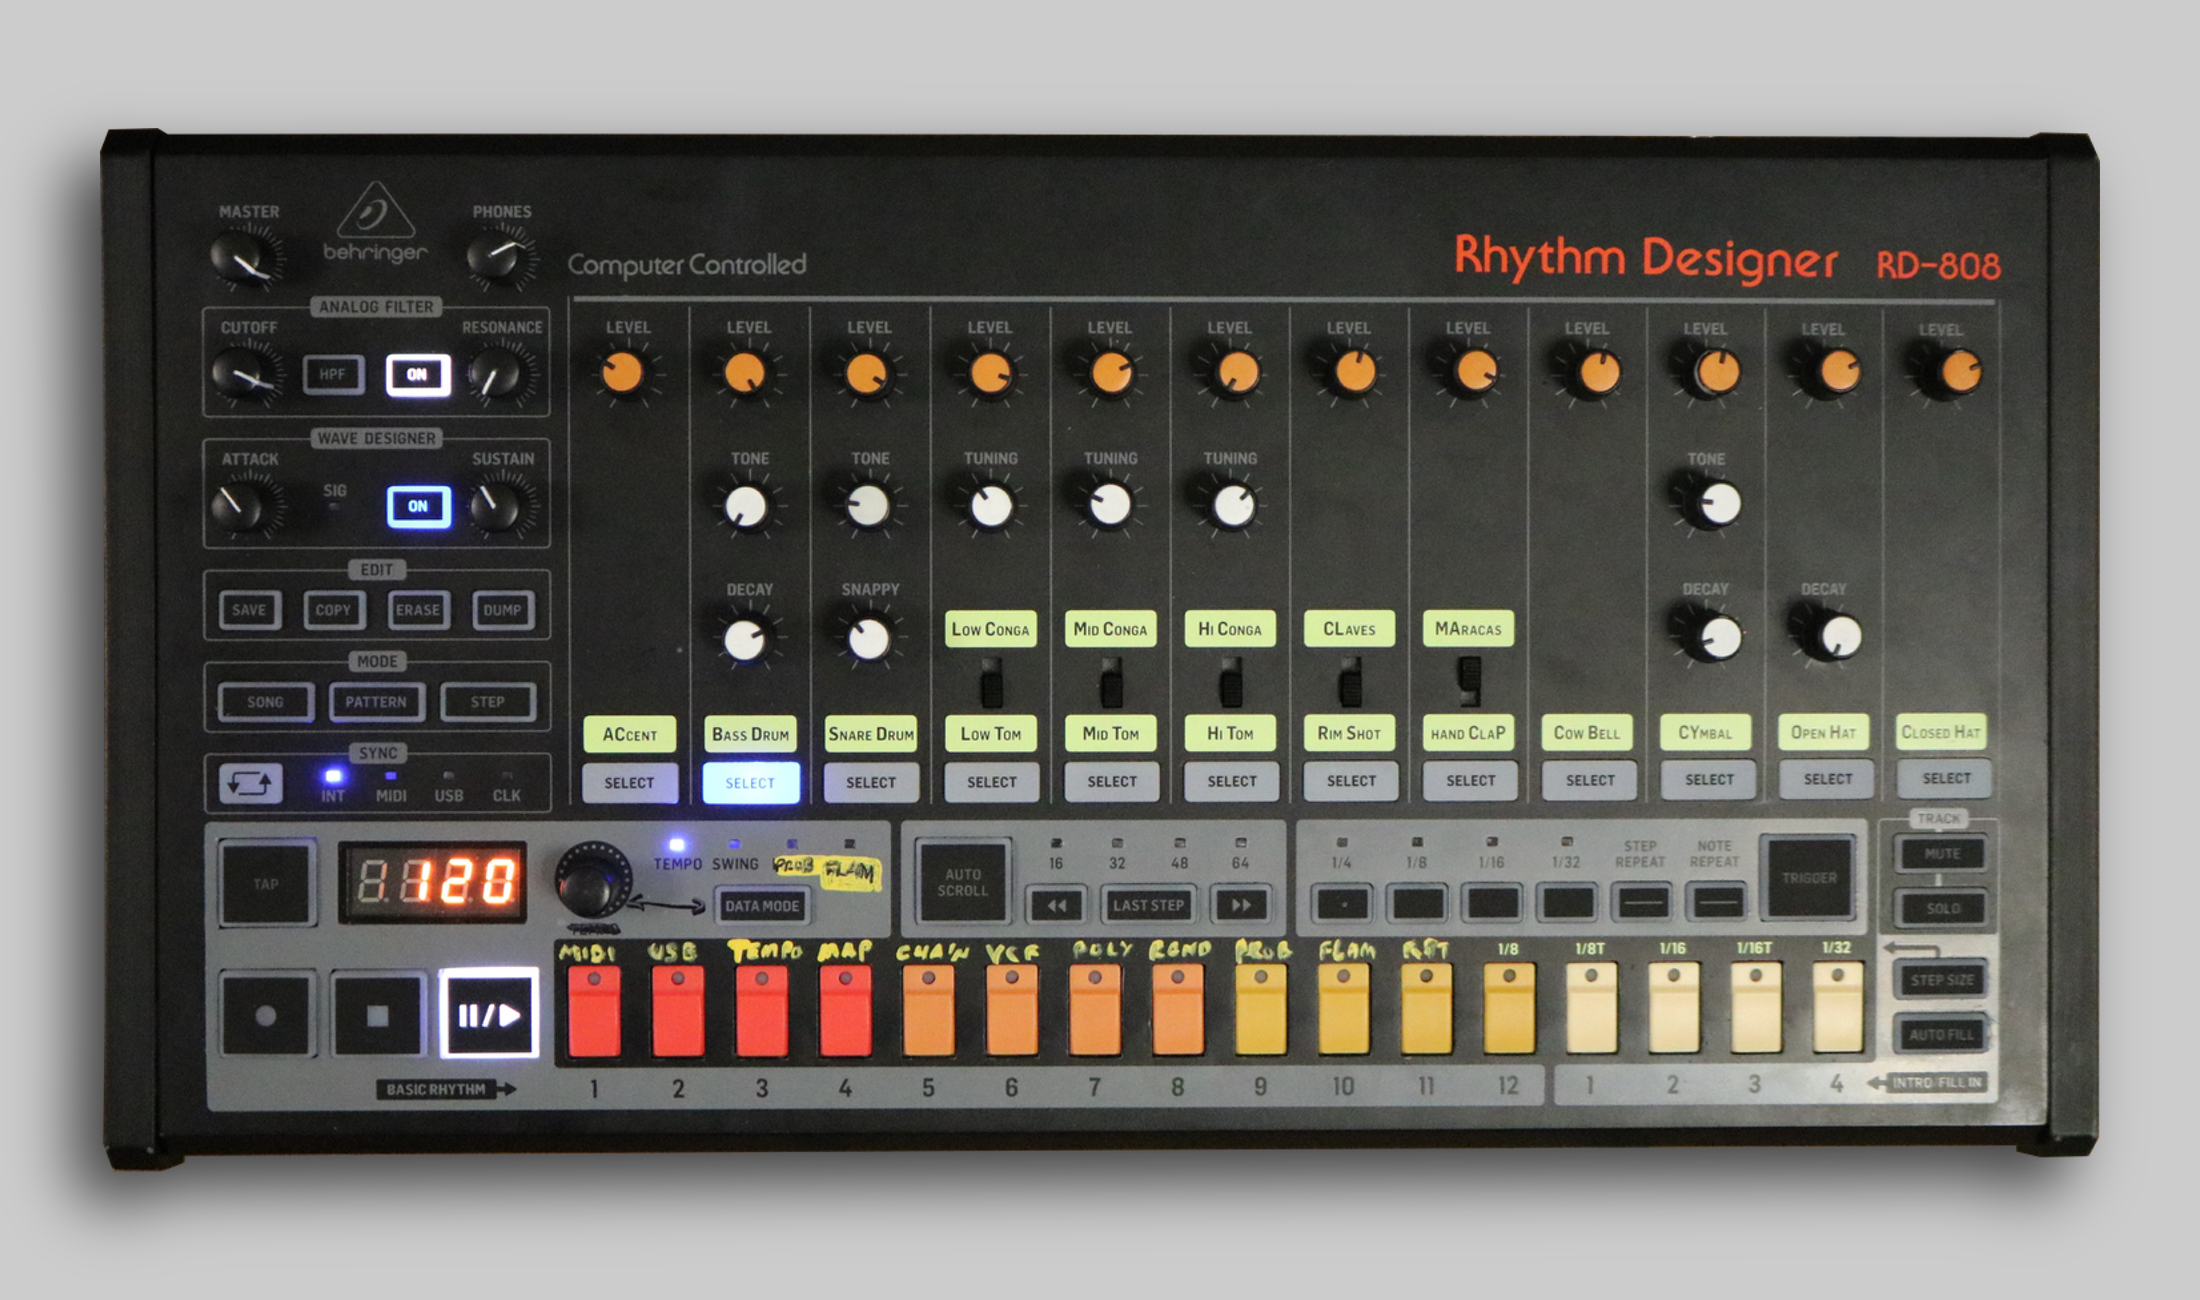This screenshot has width=2200, height=1300.
Task: Toggle the Wave Designer ON button
Action: click(418, 506)
